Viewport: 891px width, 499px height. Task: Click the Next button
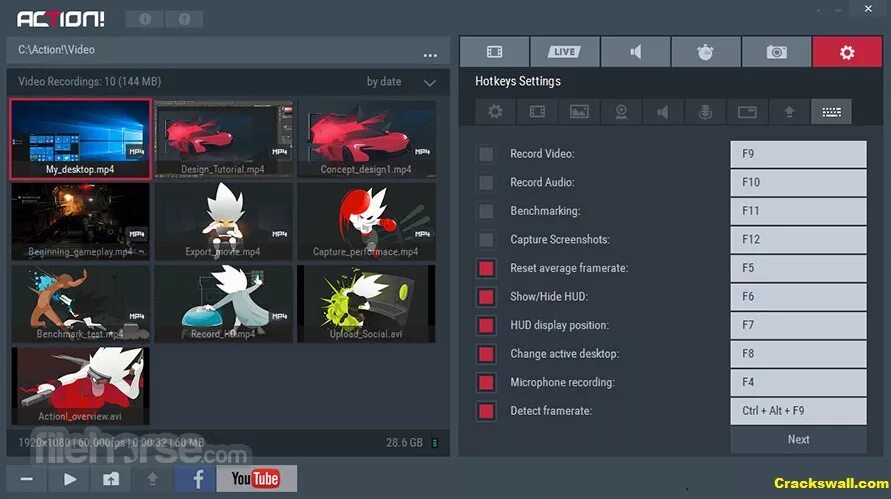point(798,440)
